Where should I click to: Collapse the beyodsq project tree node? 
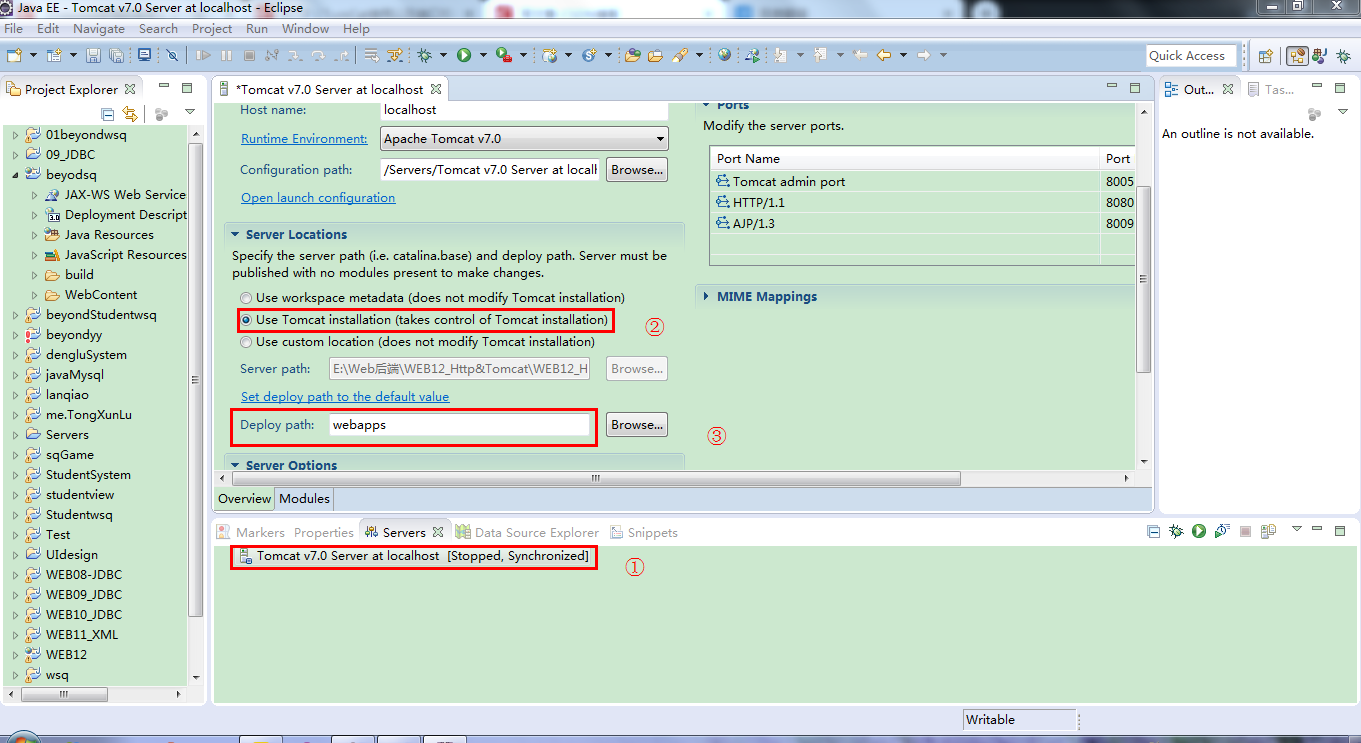coord(15,174)
